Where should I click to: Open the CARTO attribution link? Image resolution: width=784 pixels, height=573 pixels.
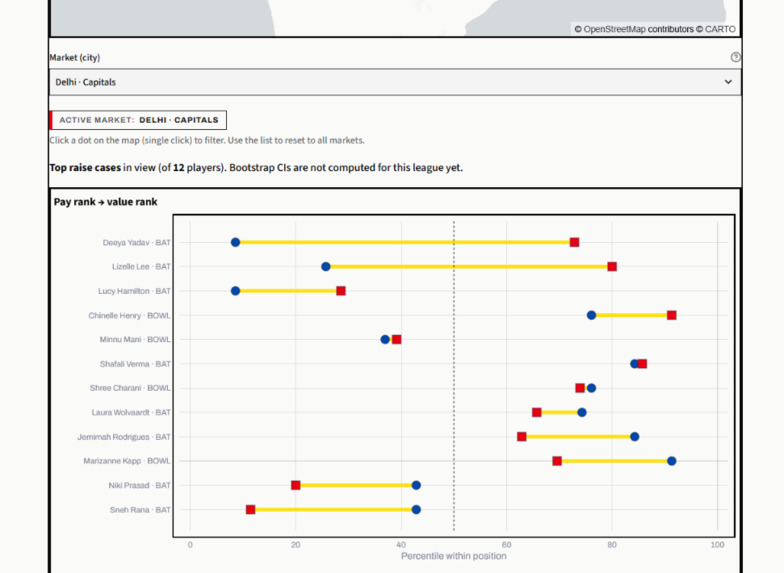click(720, 29)
